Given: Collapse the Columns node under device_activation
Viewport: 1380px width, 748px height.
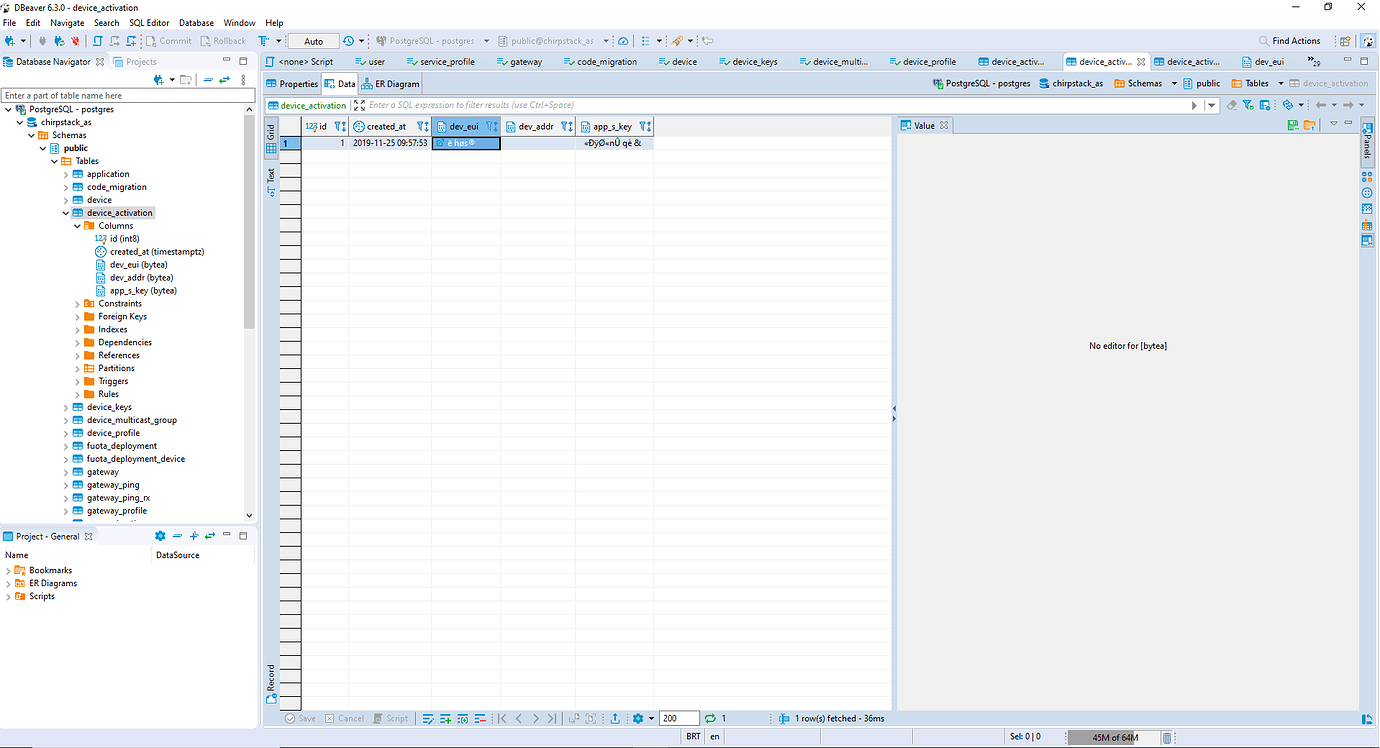Looking at the screenshot, I should (76, 225).
